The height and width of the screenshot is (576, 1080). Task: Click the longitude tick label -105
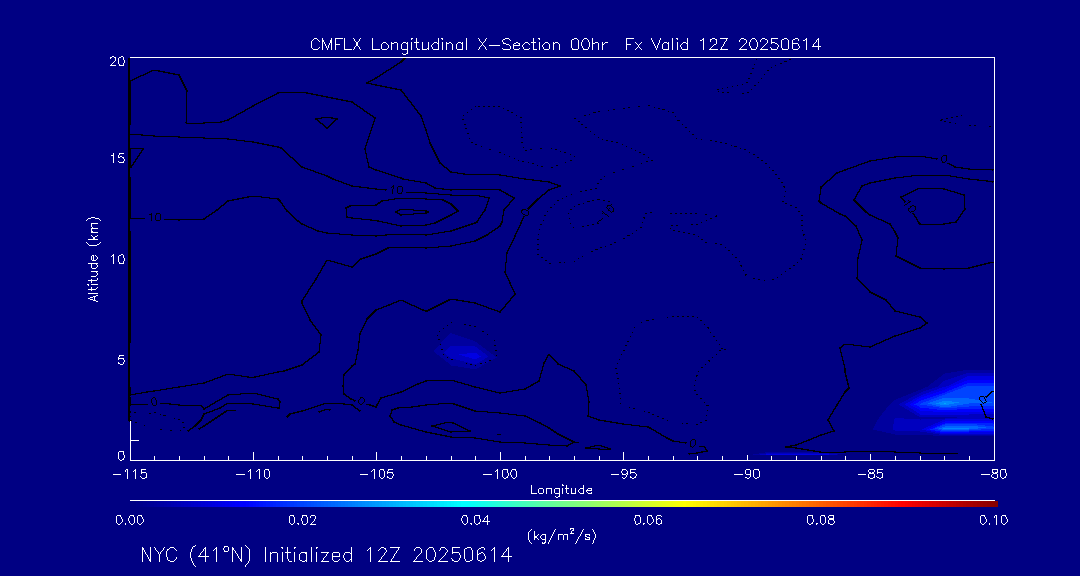coord(376,475)
